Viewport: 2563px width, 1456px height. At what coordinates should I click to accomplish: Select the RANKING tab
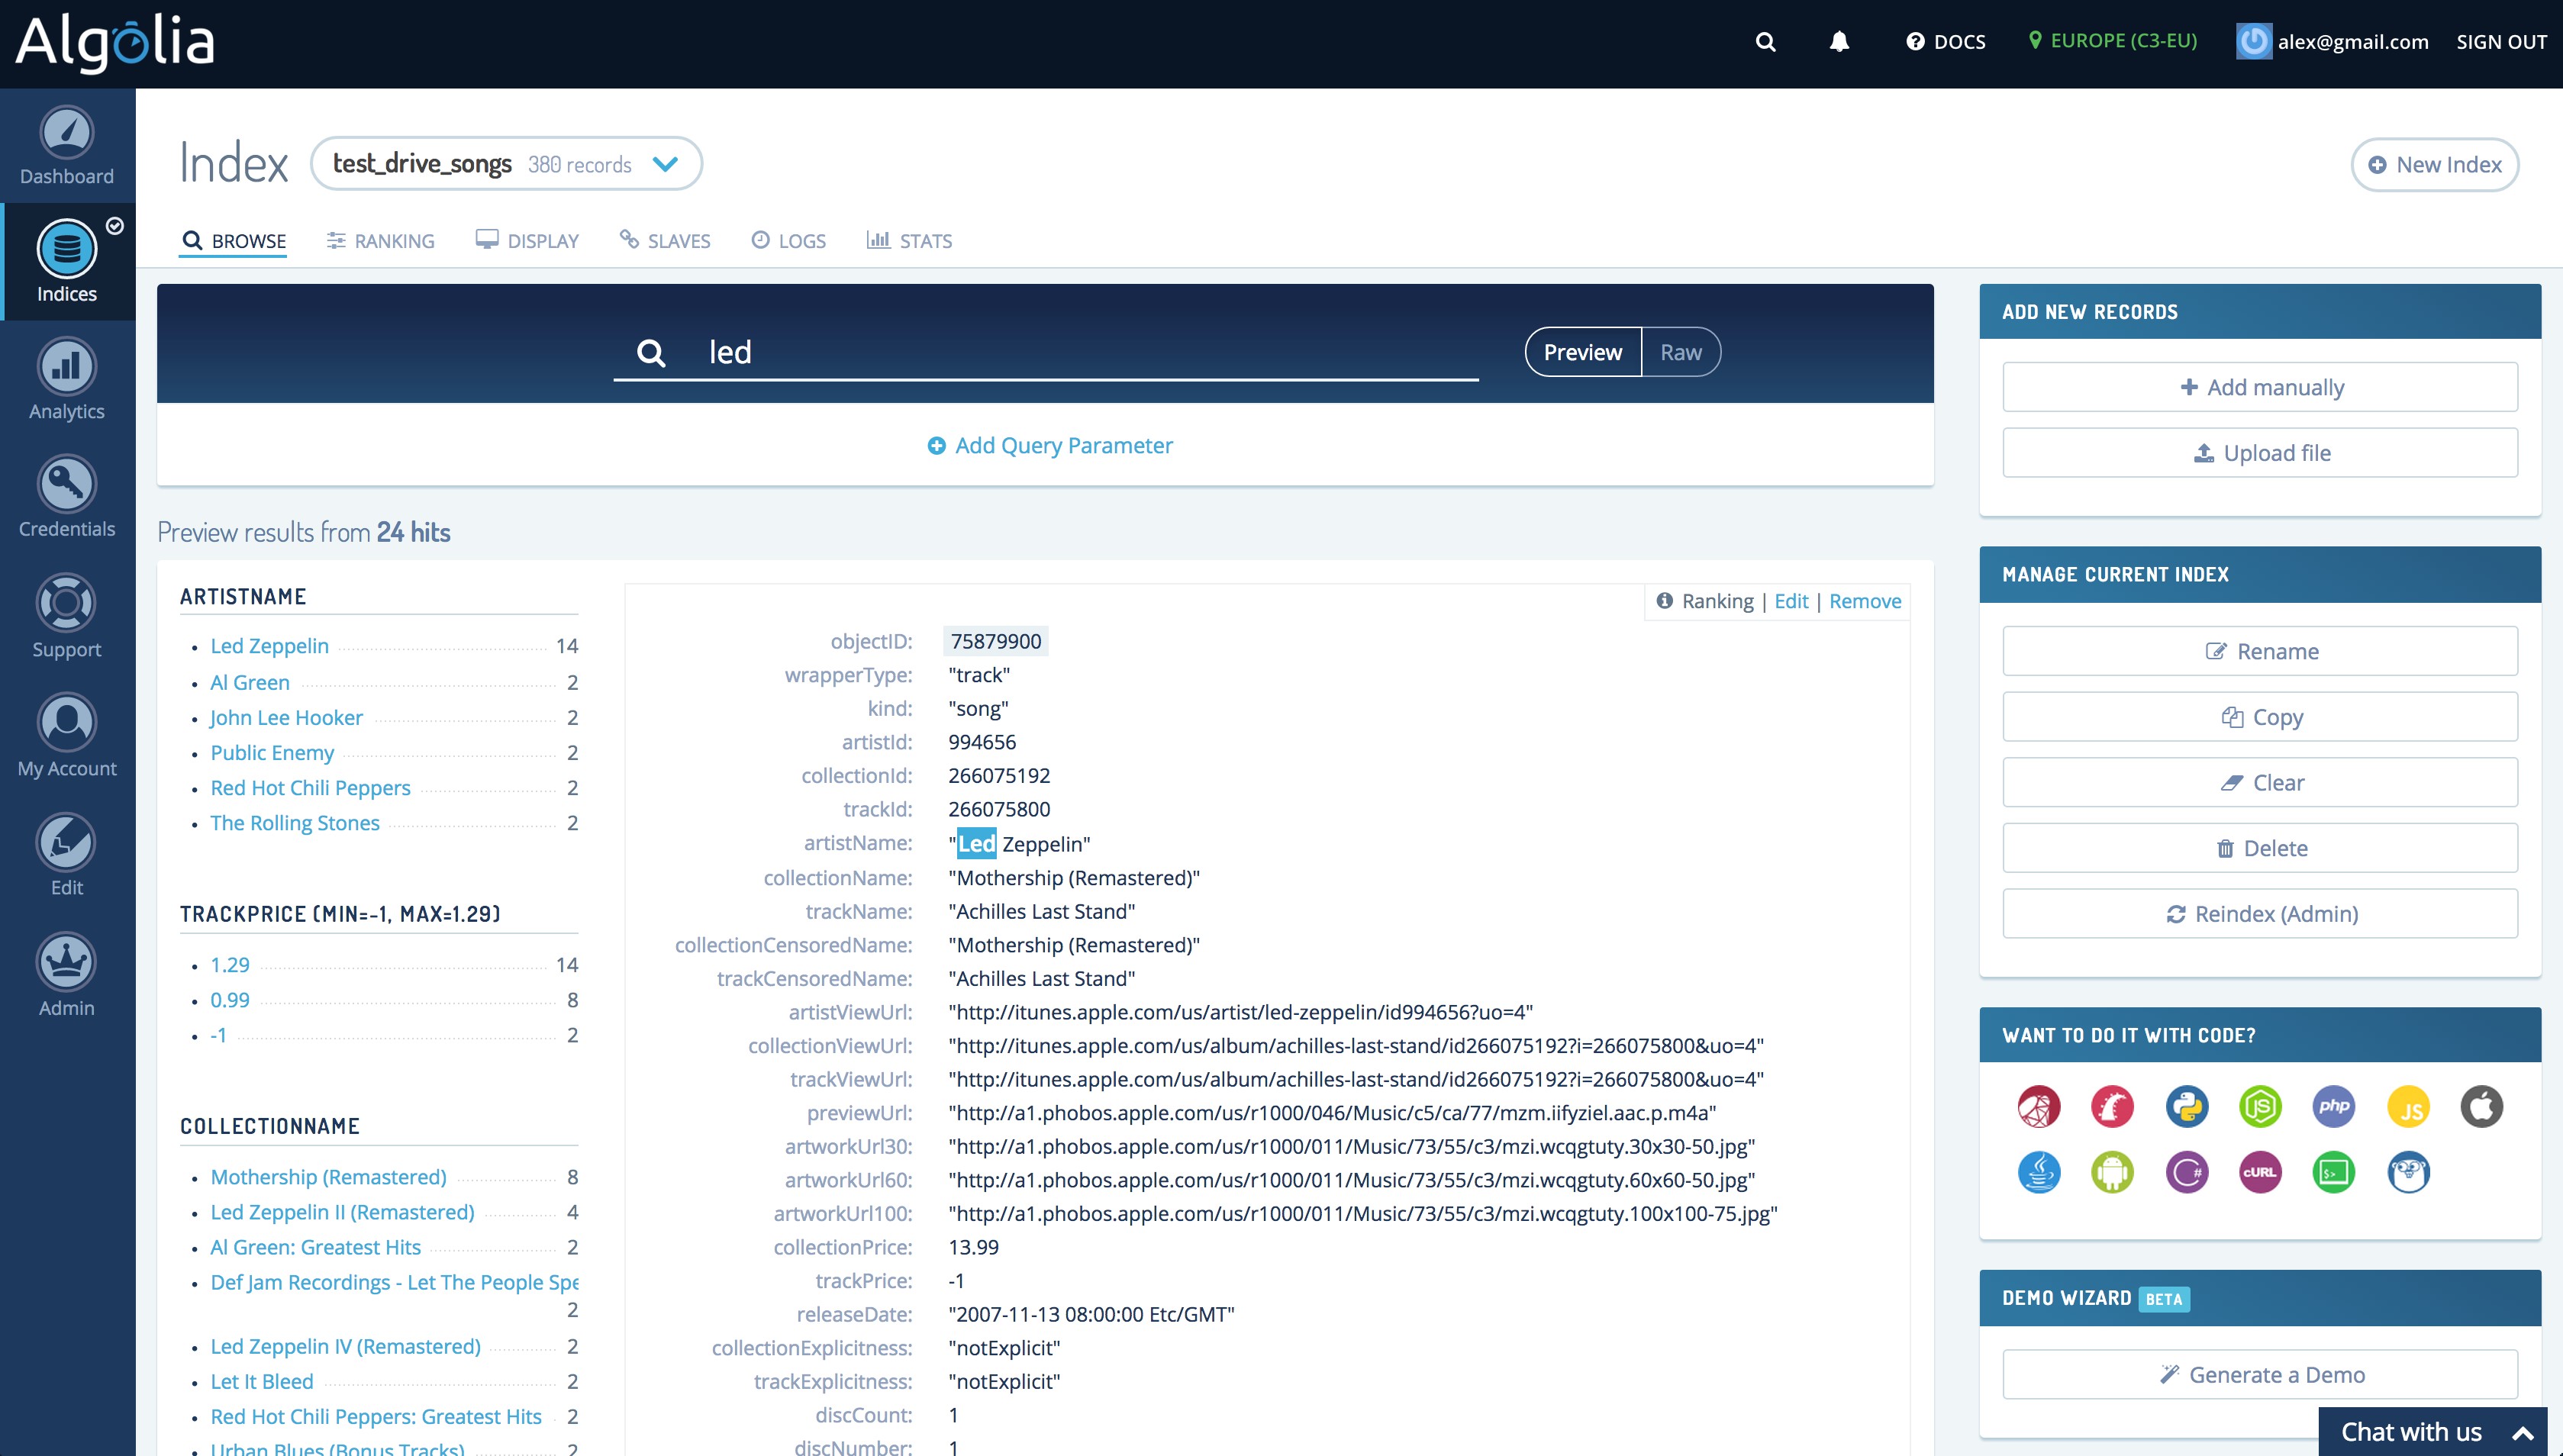coord(381,241)
